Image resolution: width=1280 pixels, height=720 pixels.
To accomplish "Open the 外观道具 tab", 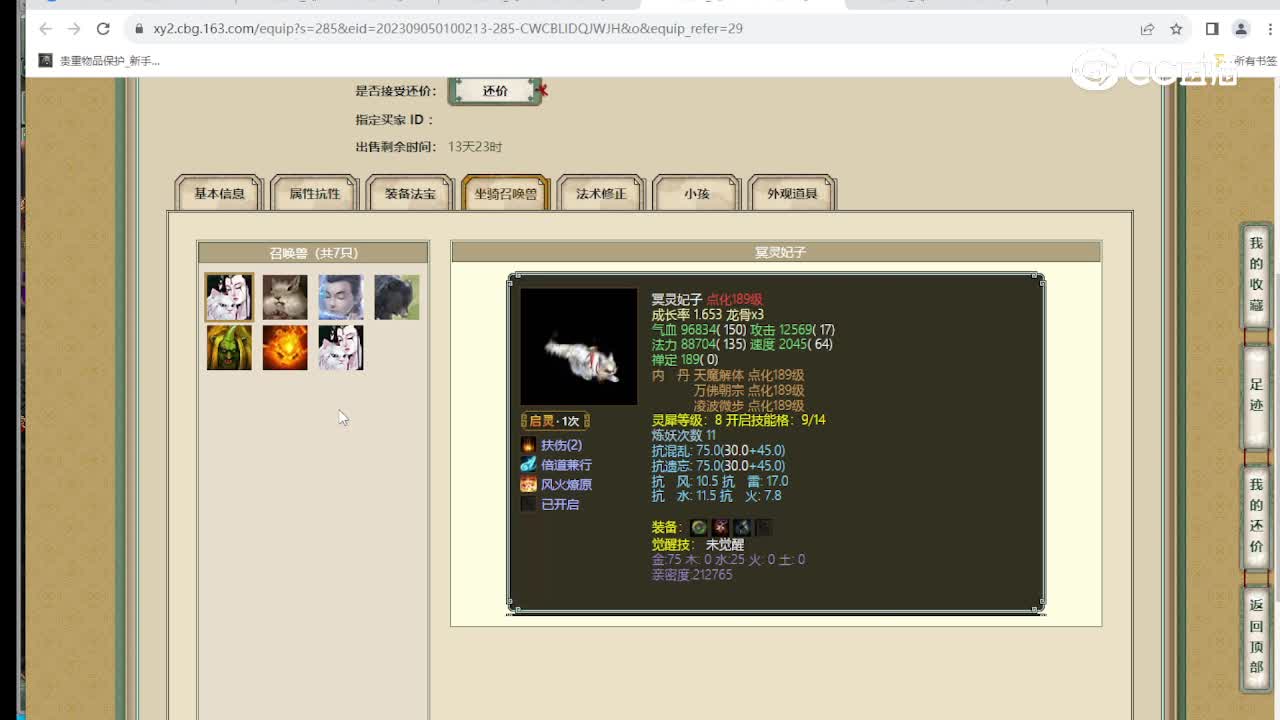I will point(792,193).
